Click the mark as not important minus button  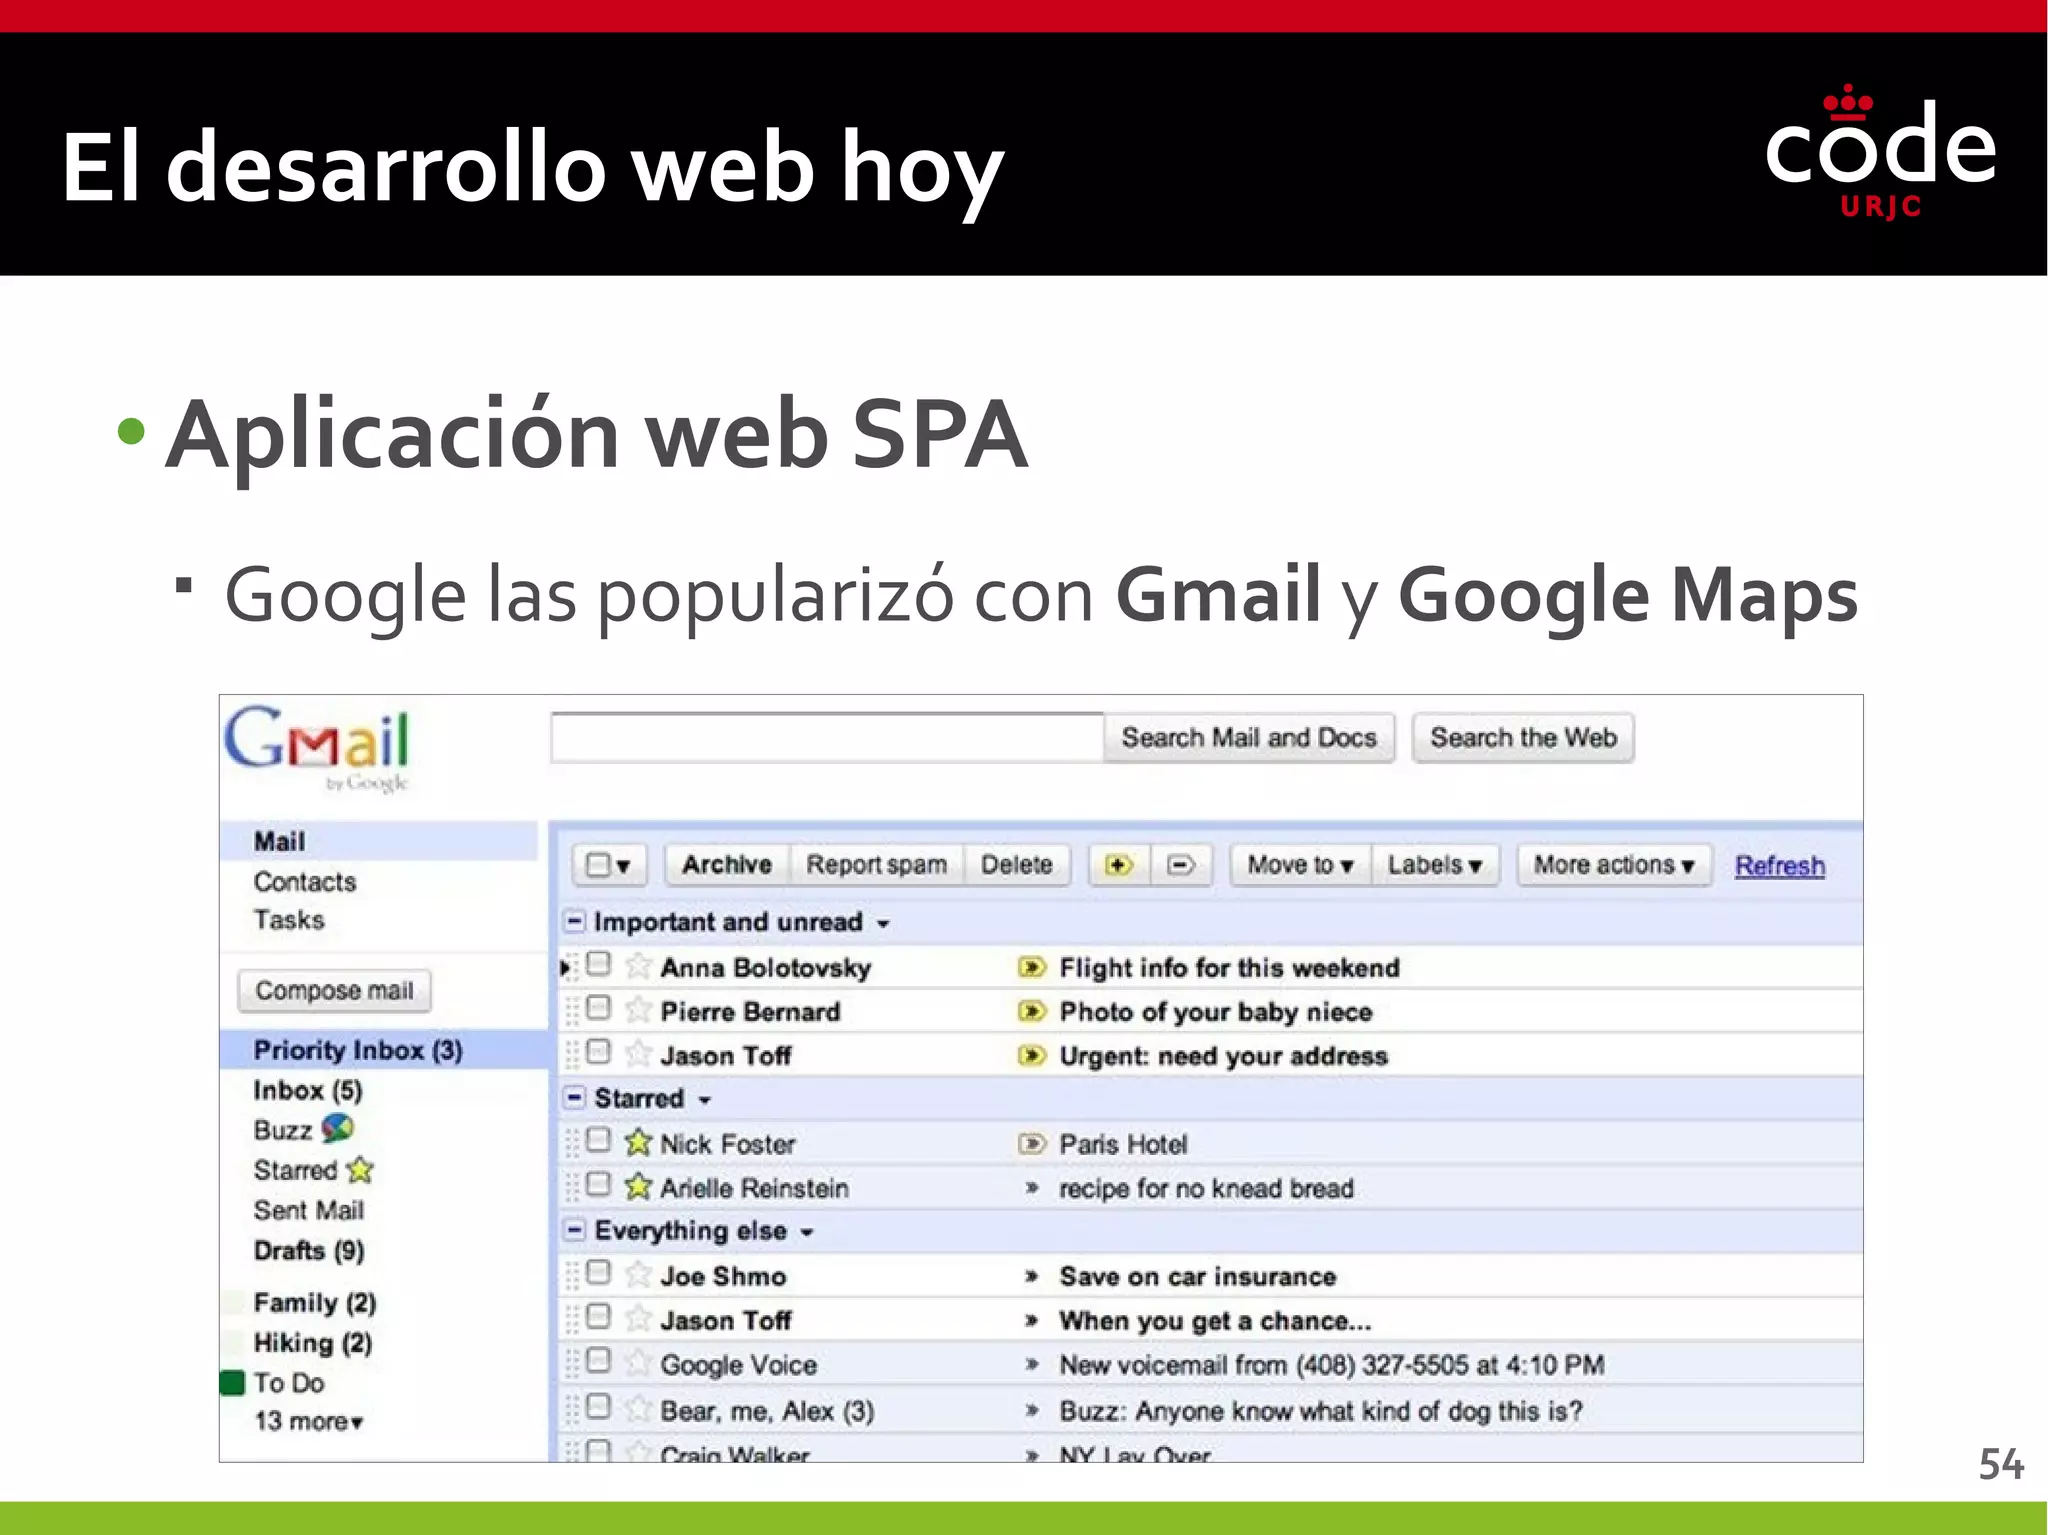coord(1181,865)
